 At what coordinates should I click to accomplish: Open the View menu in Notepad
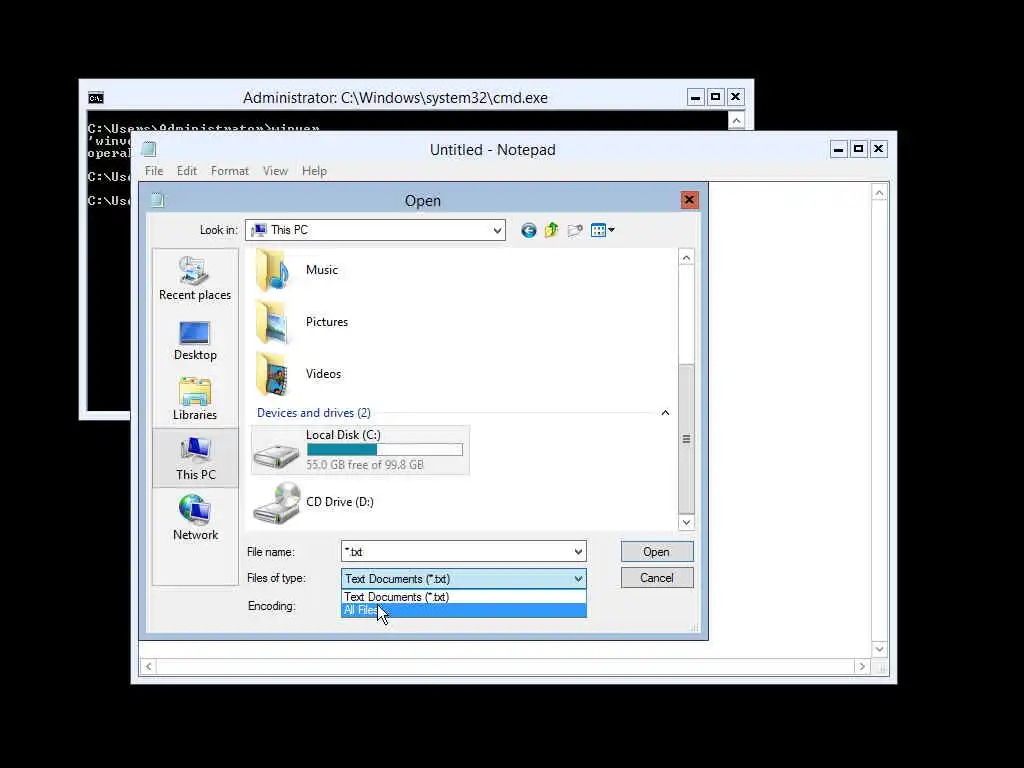pyautogui.click(x=275, y=171)
